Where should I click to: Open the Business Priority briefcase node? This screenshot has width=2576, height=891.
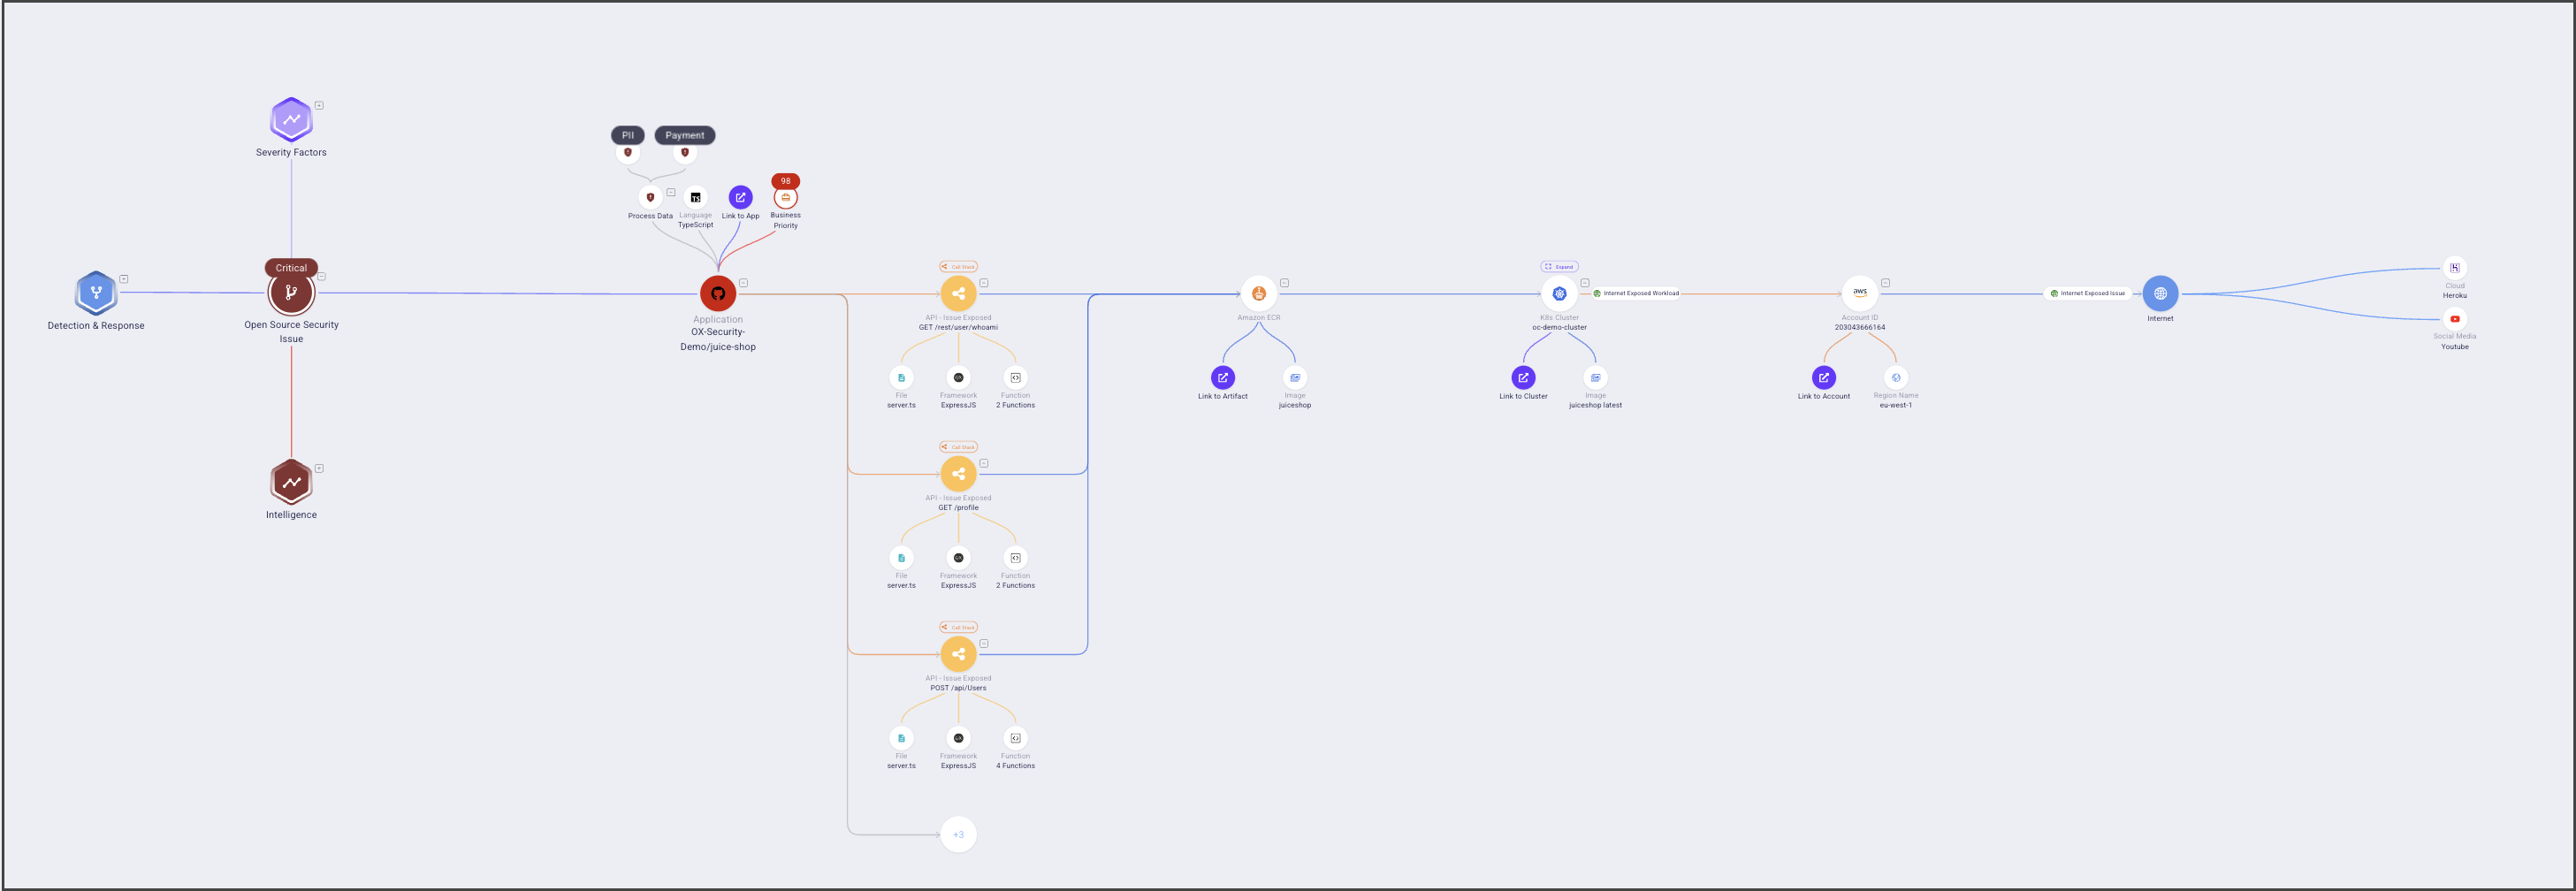click(785, 198)
